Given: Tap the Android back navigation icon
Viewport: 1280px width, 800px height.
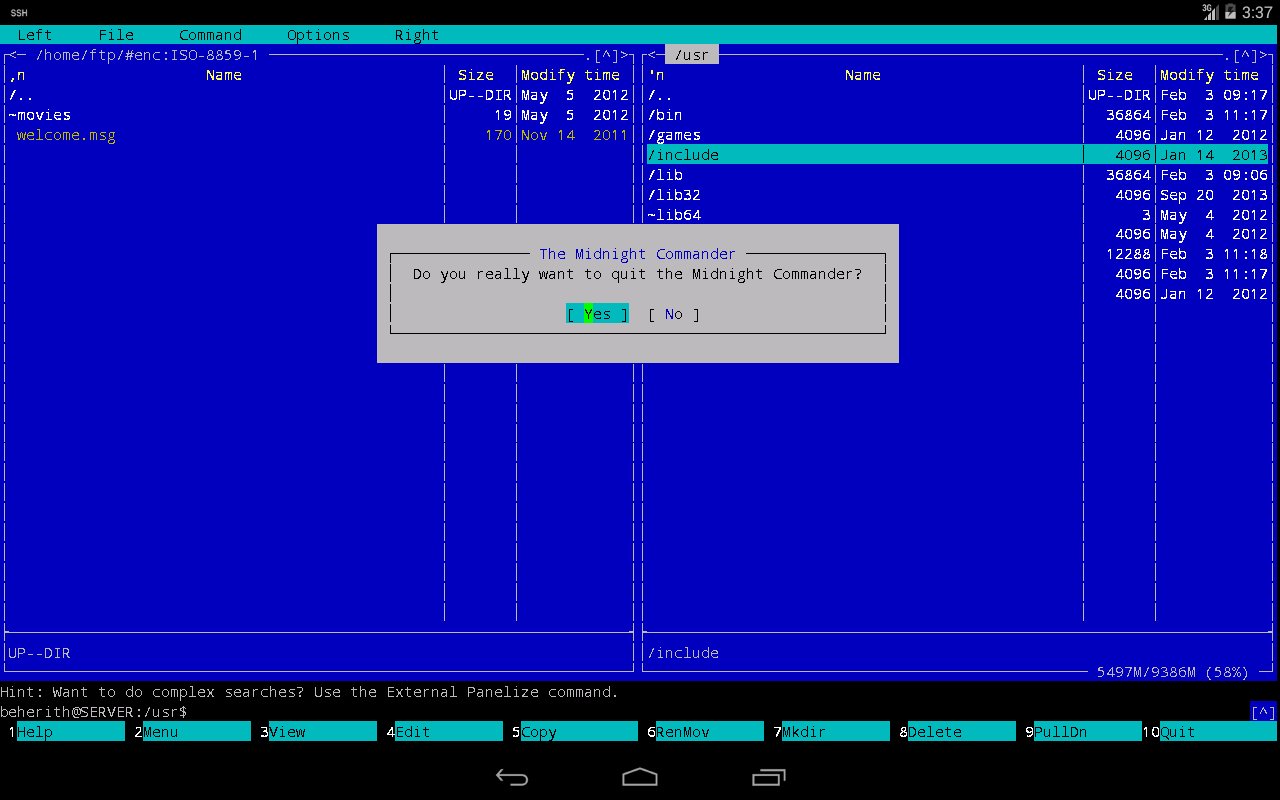Looking at the screenshot, I should point(512,777).
